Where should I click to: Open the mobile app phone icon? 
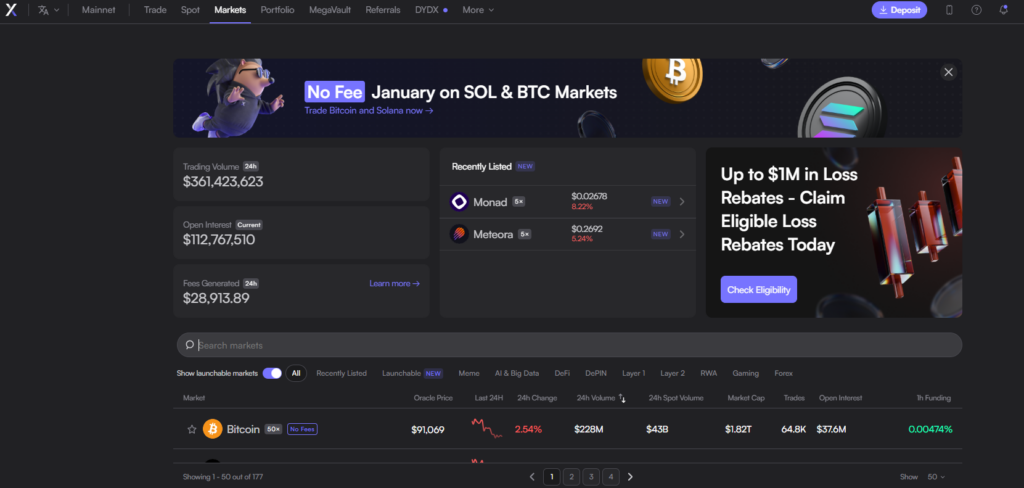[x=949, y=10]
